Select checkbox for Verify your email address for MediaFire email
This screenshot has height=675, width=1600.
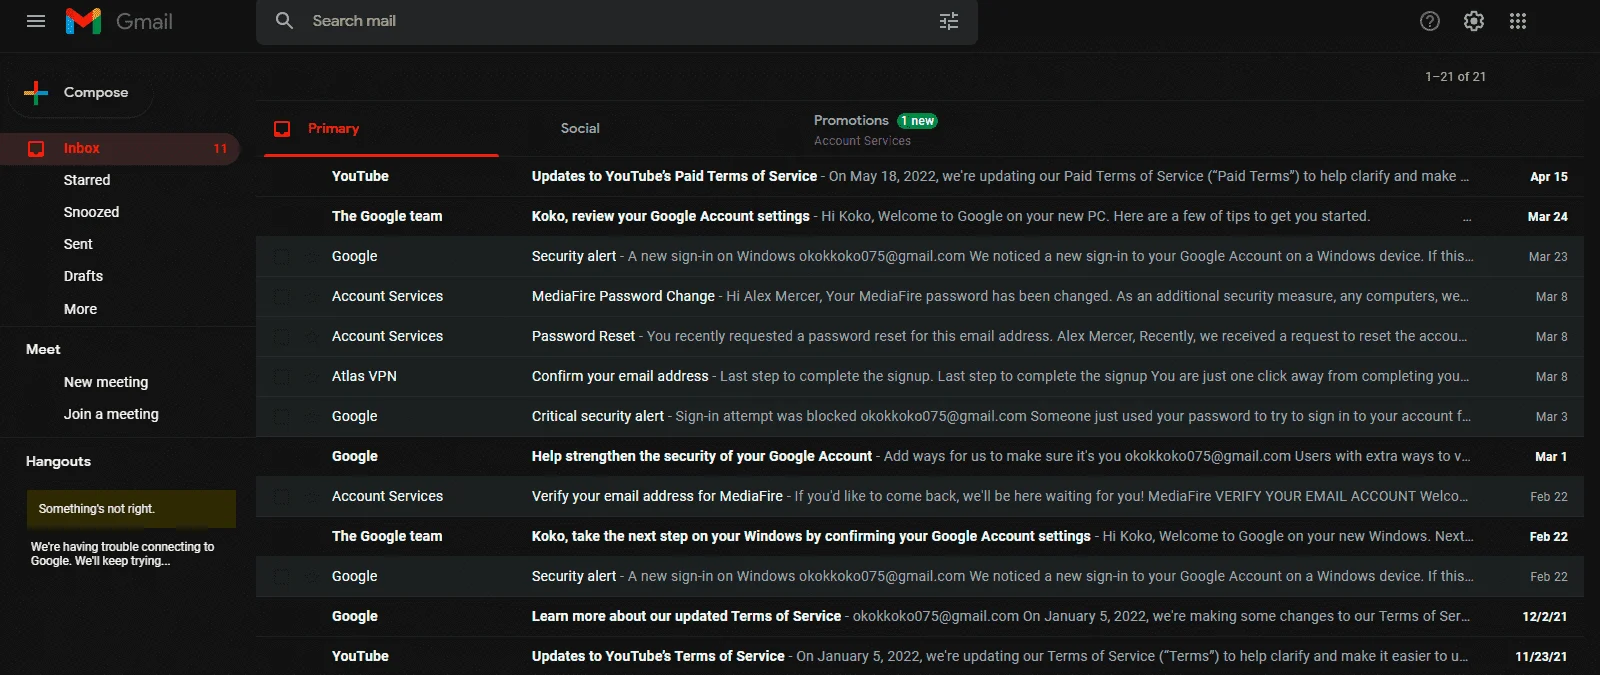283,496
